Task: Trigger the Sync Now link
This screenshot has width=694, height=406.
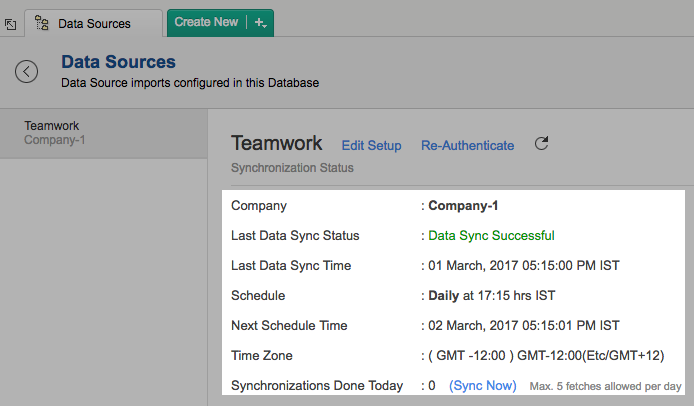Action: pyautogui.click(x=483, y=385)
